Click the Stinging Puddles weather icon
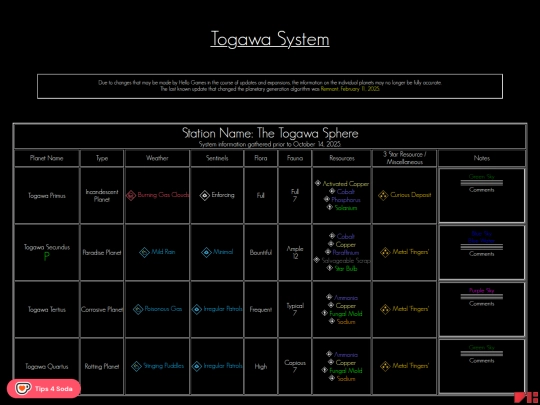Viewport: 540px width, 405px height. click(x=136, y=366)
